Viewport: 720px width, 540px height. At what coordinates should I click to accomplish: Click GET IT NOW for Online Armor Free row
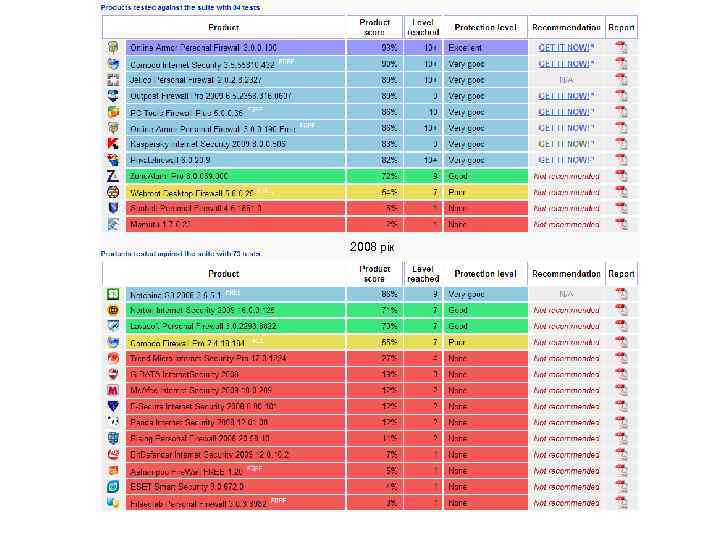[566, 128]
